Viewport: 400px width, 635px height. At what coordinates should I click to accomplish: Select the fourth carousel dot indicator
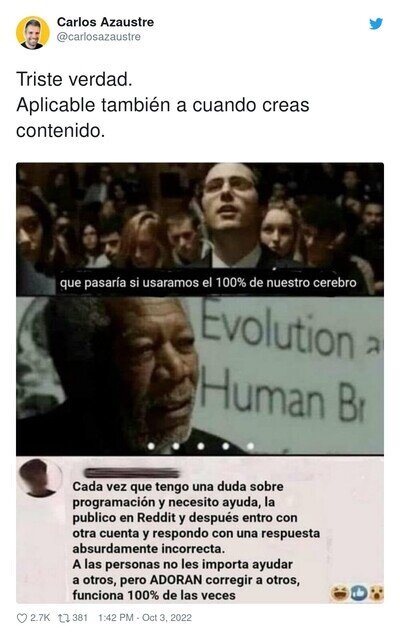click(x=226, y=446)
